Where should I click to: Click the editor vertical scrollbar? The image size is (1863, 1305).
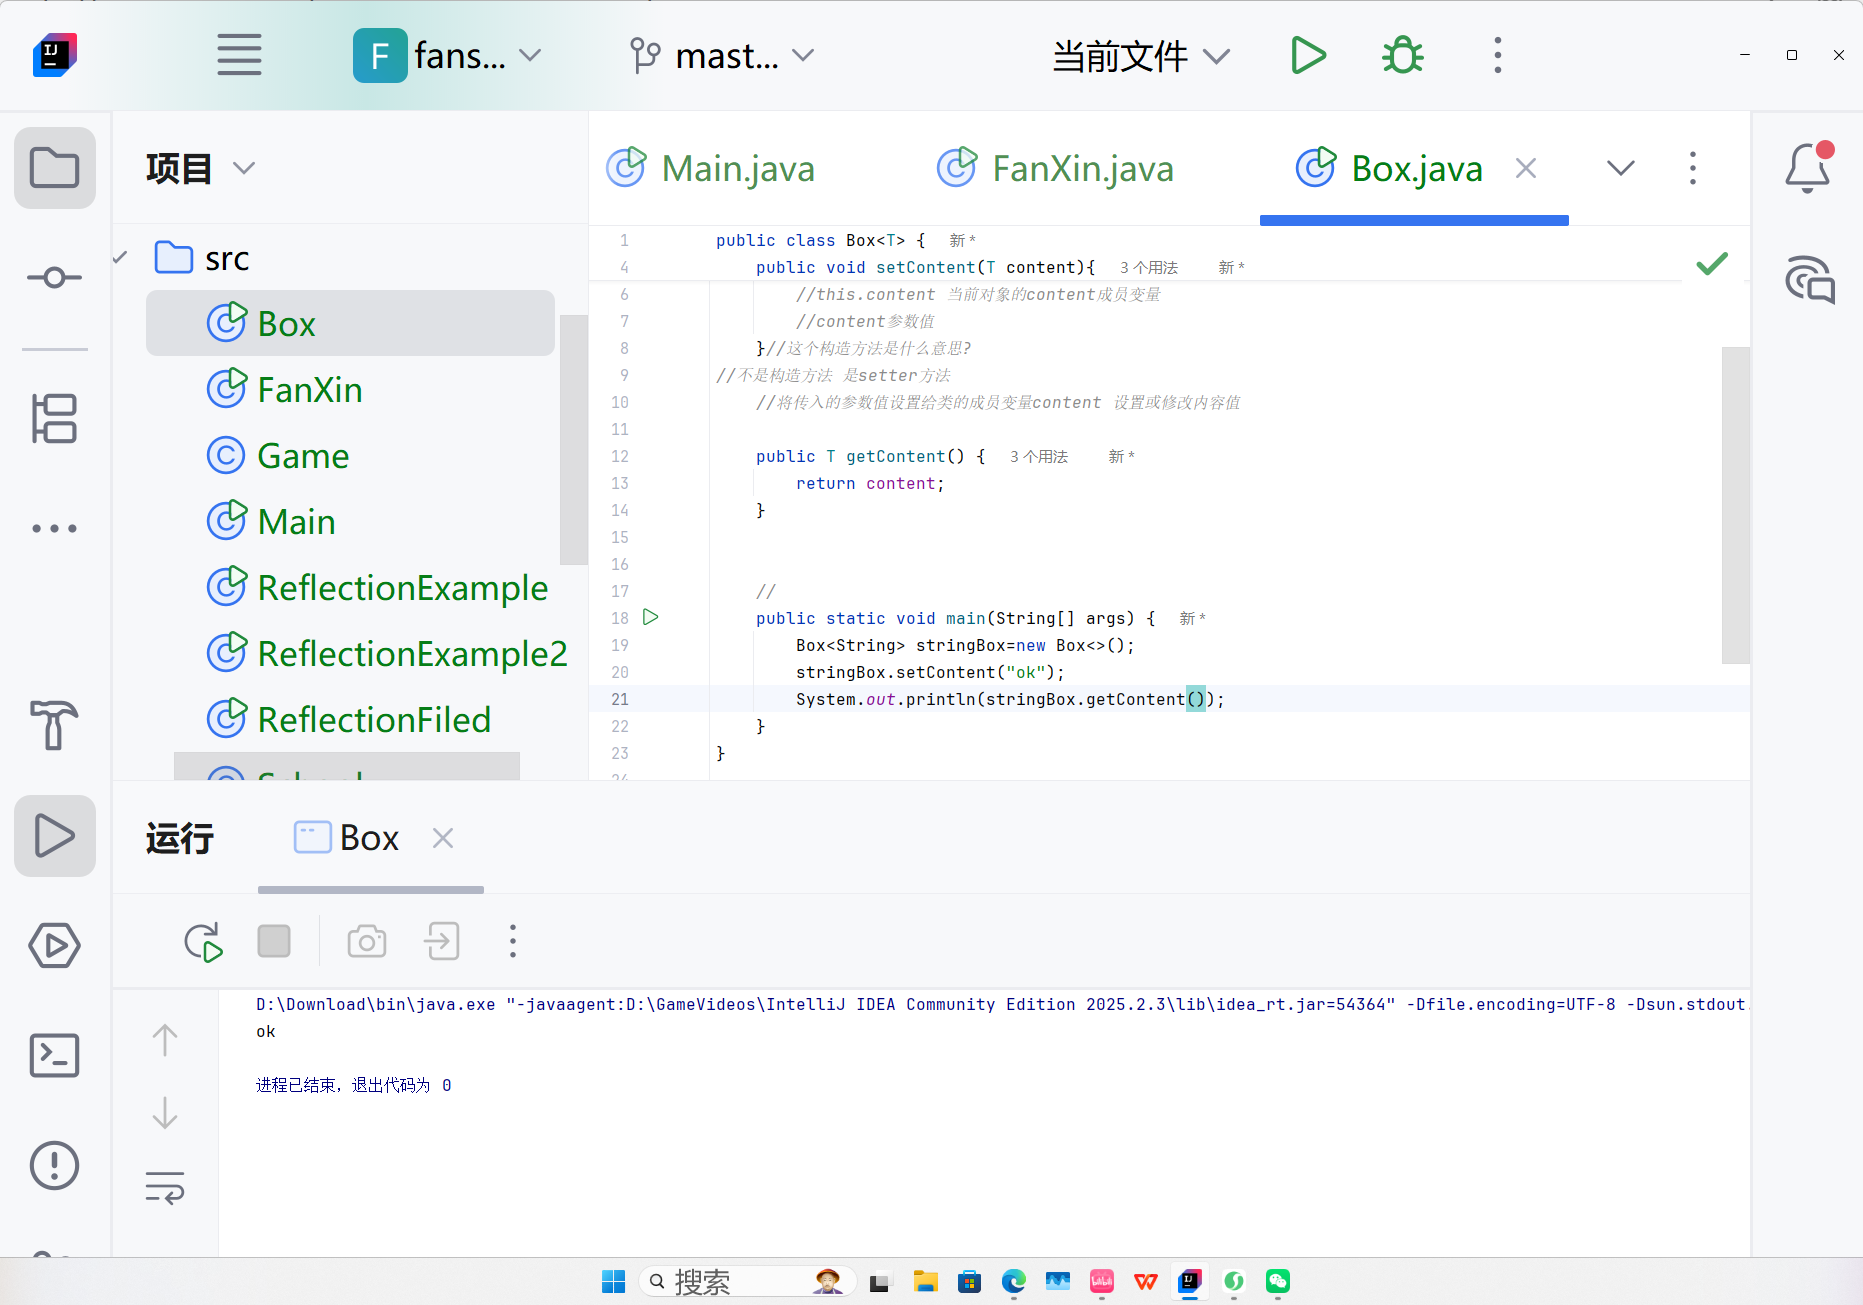tap(1736, 504)
